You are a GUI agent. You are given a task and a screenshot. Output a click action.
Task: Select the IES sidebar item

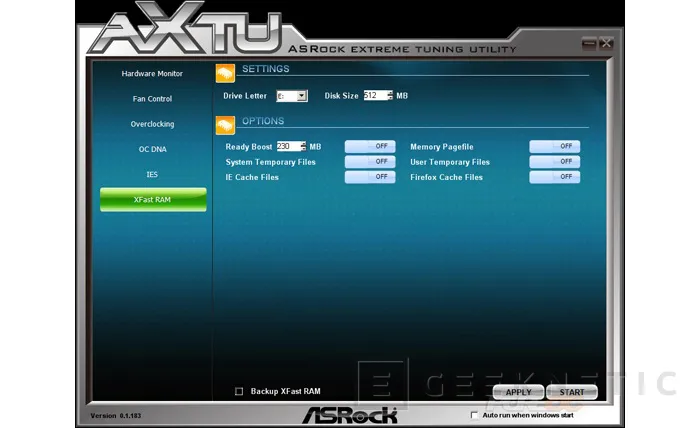pyautogui.click(x=152, y=175)
